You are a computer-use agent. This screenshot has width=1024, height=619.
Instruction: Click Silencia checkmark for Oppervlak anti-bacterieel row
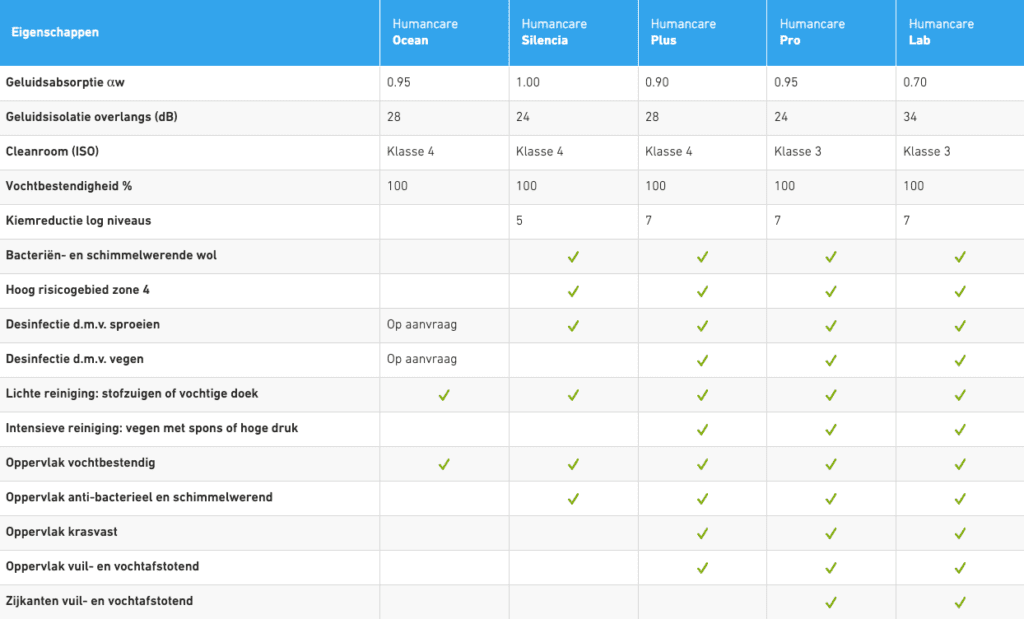[573, 499]
